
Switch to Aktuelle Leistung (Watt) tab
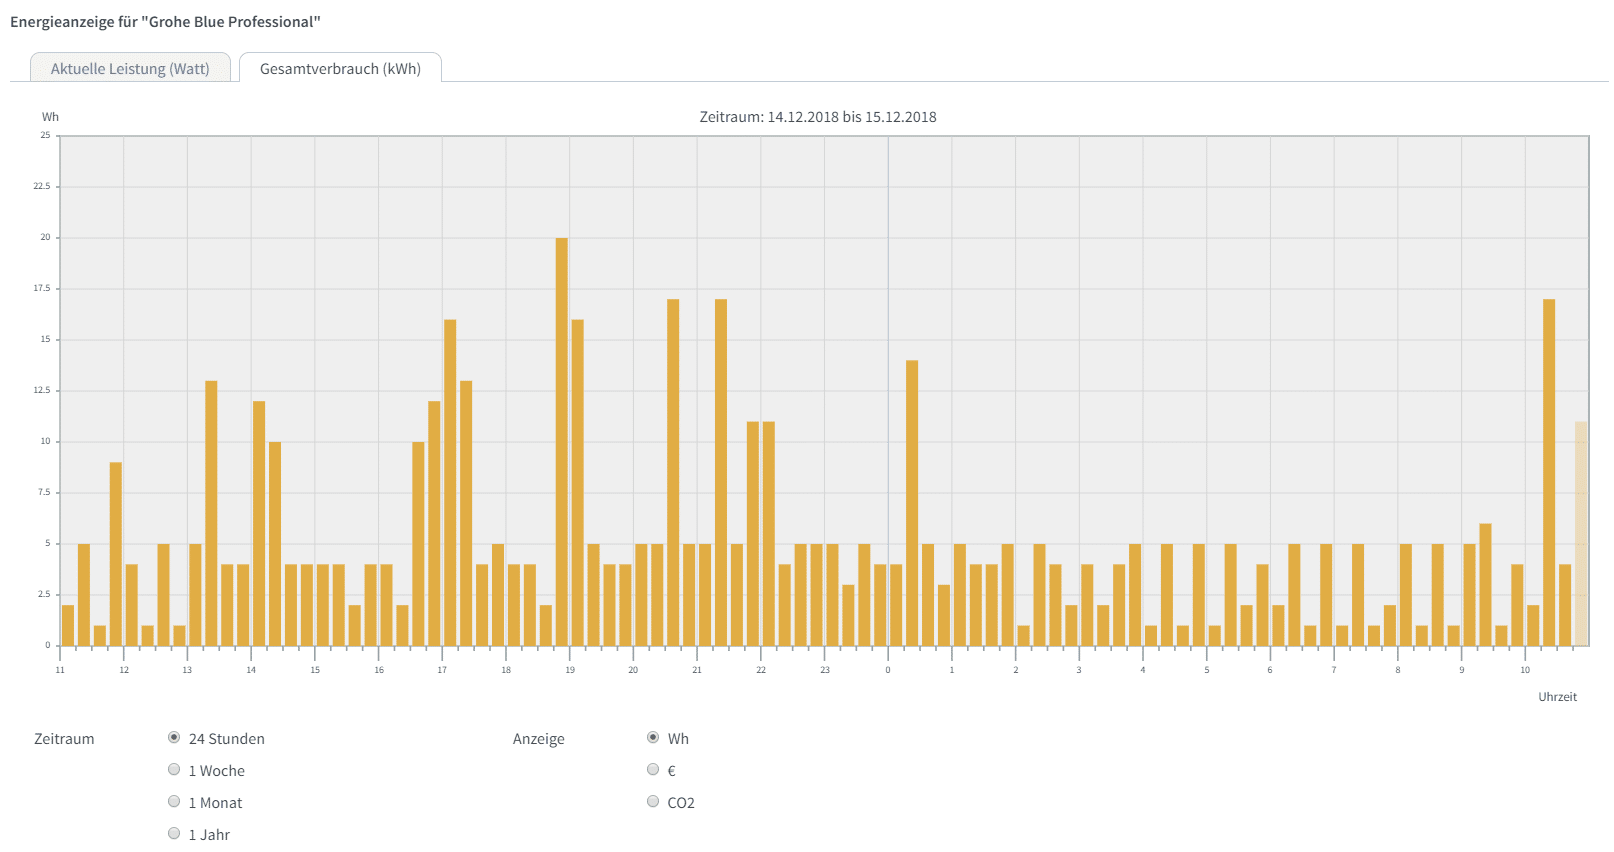coord(130,68)
